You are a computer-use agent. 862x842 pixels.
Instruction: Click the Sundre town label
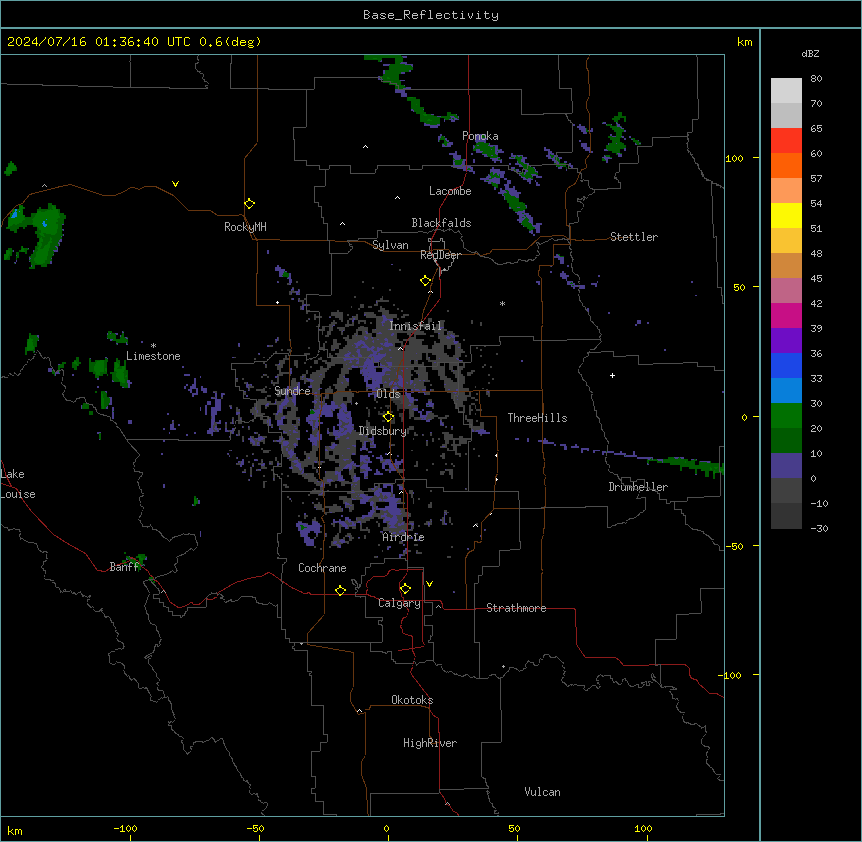pyautogui.click(x=292, y=391)
